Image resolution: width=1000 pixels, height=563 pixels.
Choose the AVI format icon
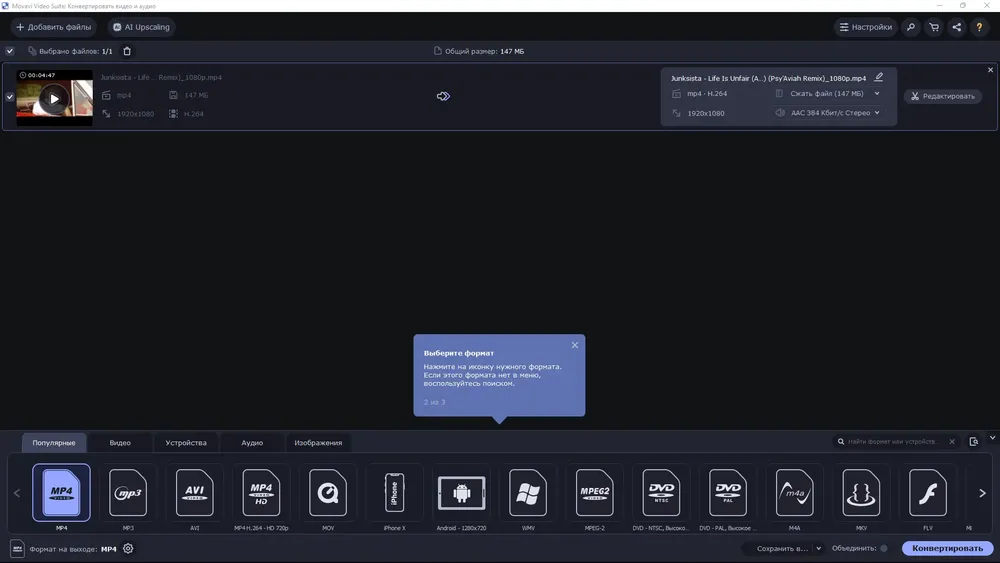point(195,492)
